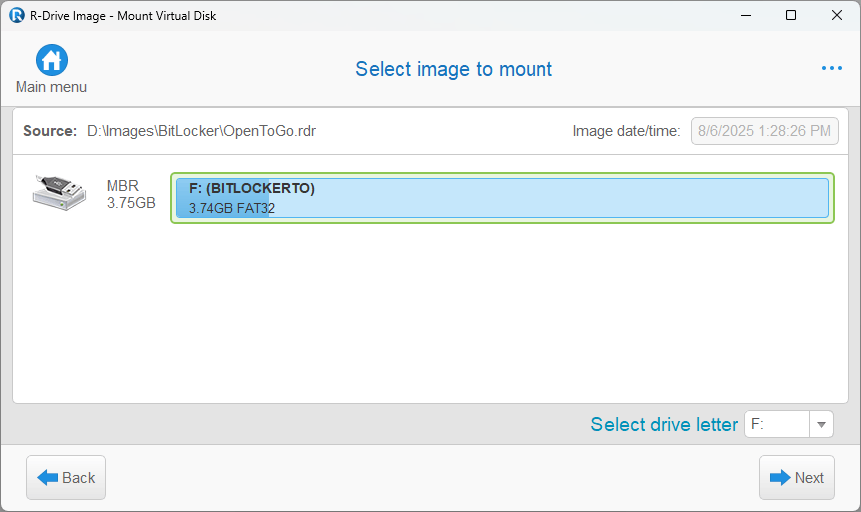Open the three-dots more options menu
Screen dimensions: 861x512
[x=831, y=68]
